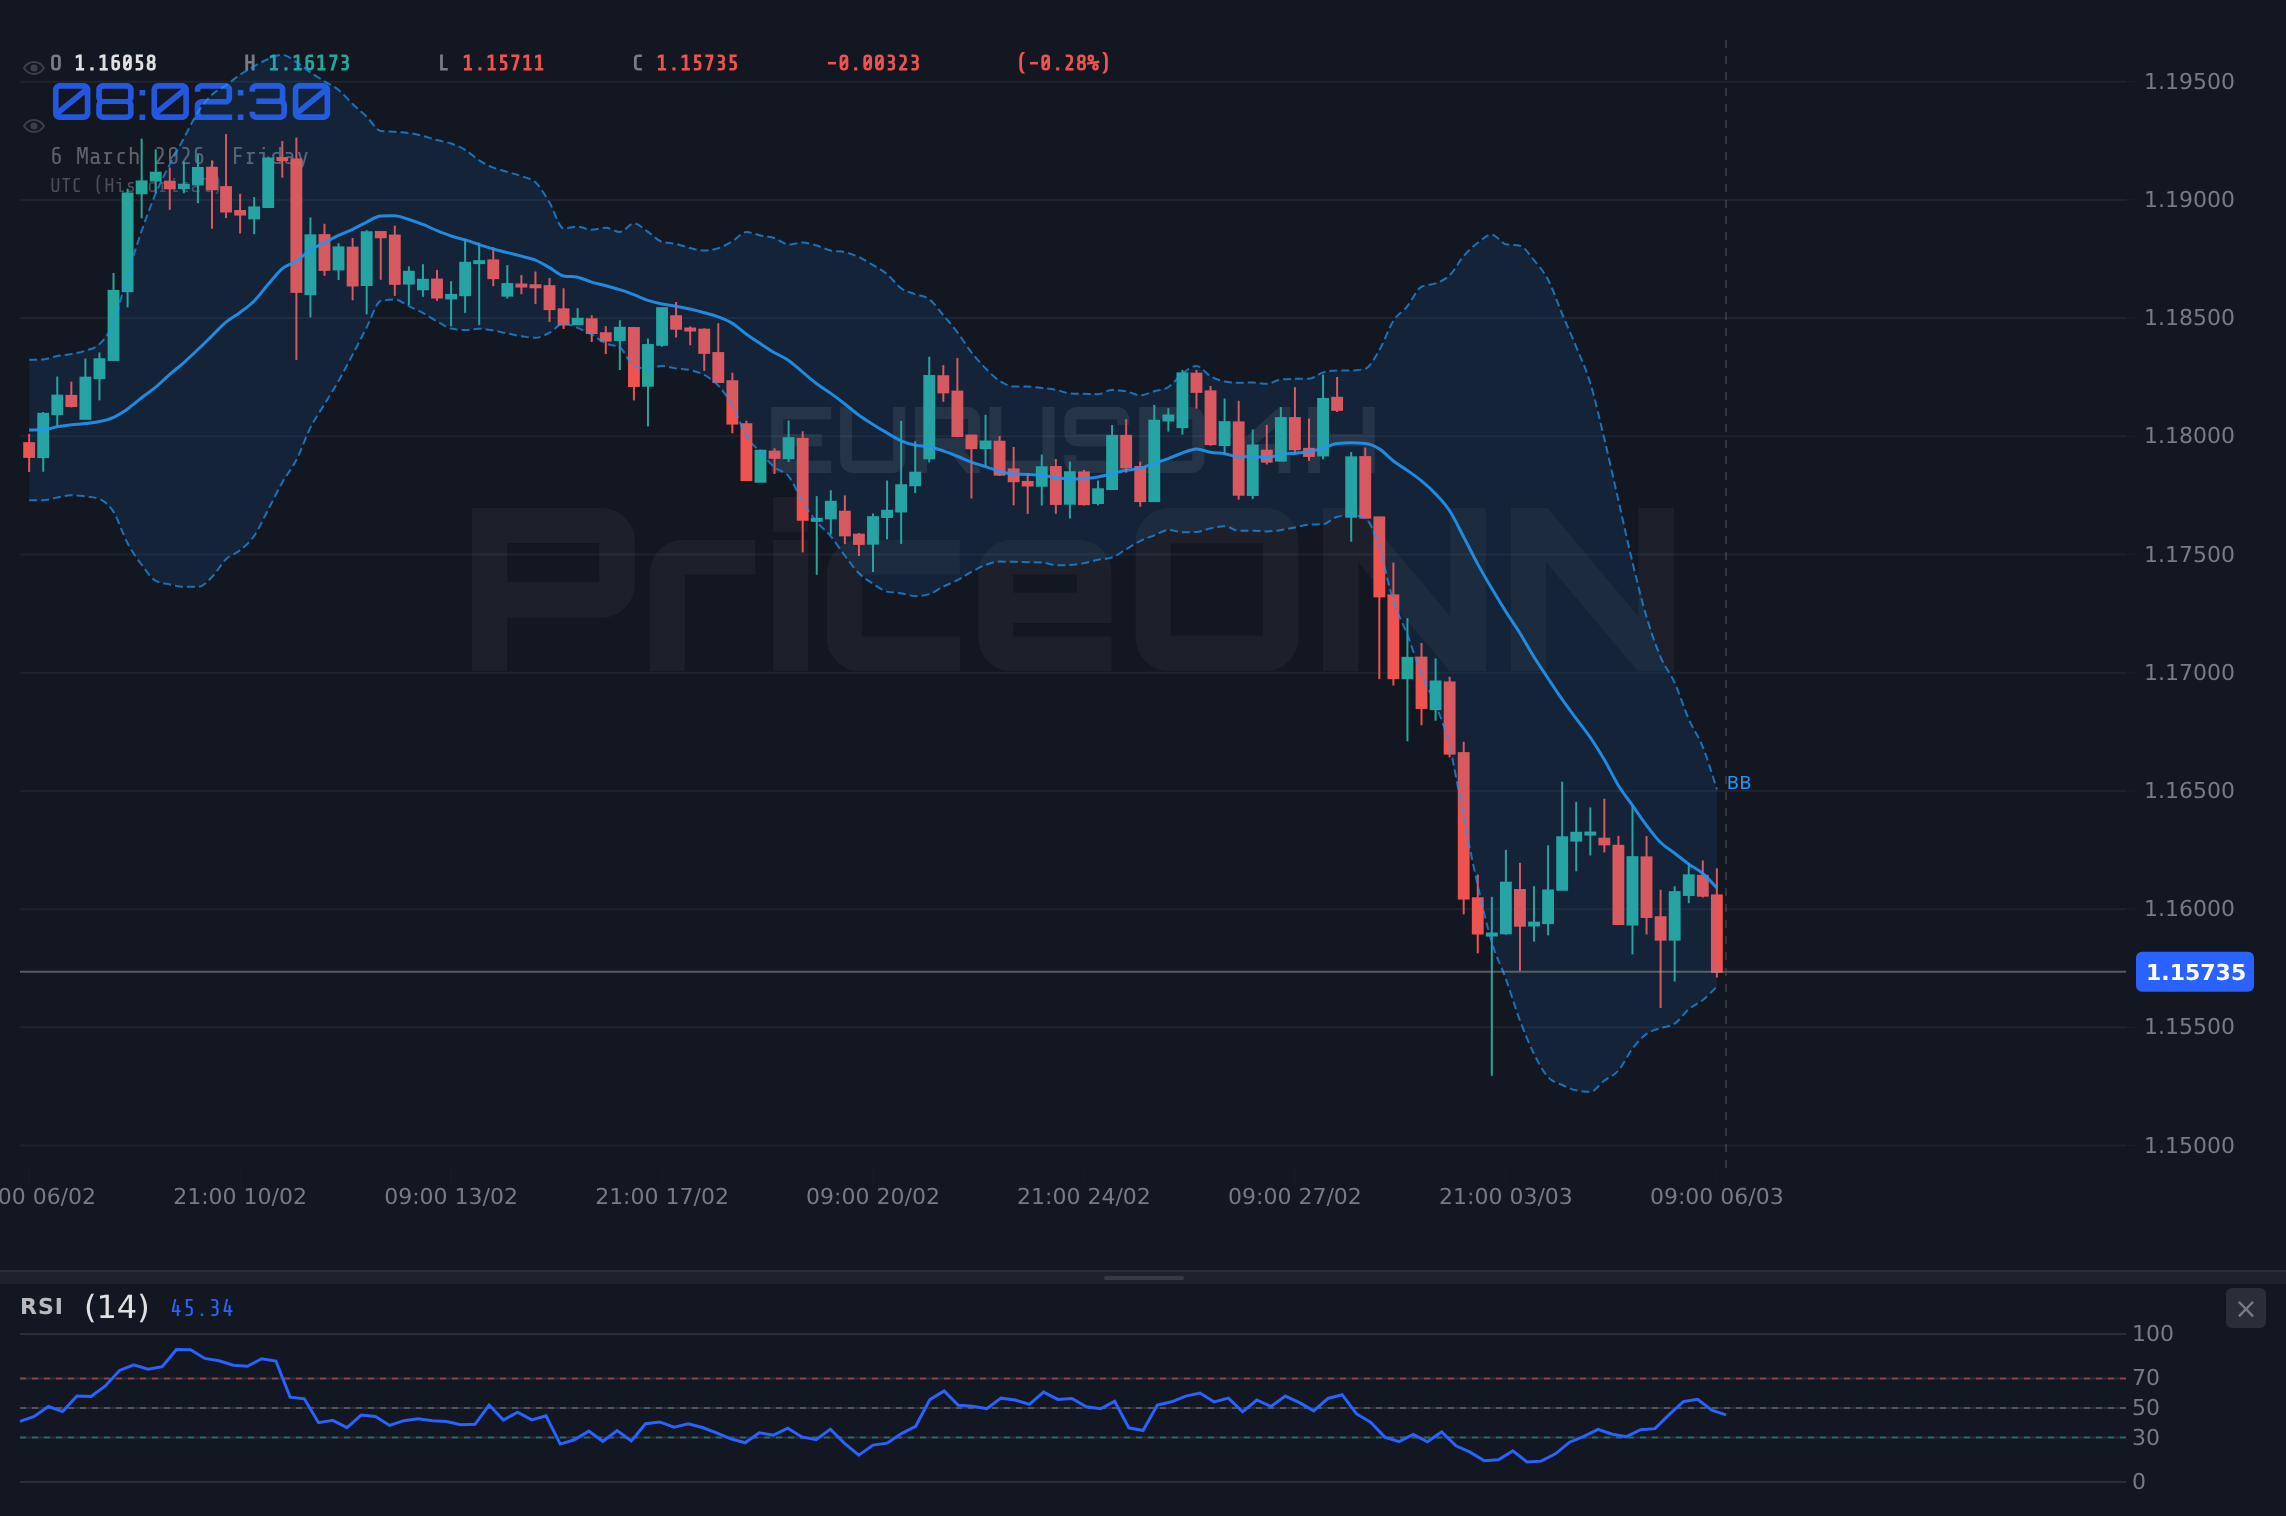The image size is (2286, 1516).
Task: Click the change value -0.00323
Action: point(873,63)
